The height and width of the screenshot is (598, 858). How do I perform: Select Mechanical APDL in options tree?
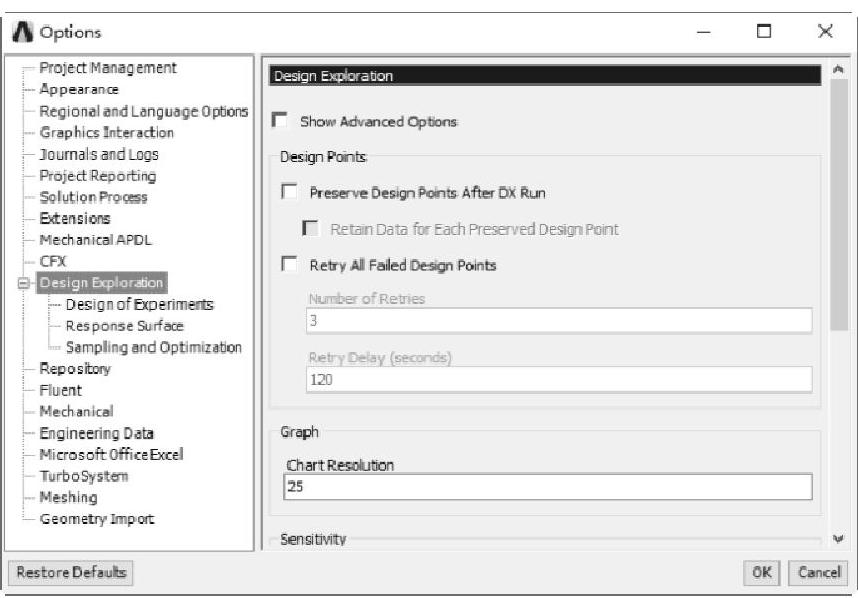click(95, 240)
